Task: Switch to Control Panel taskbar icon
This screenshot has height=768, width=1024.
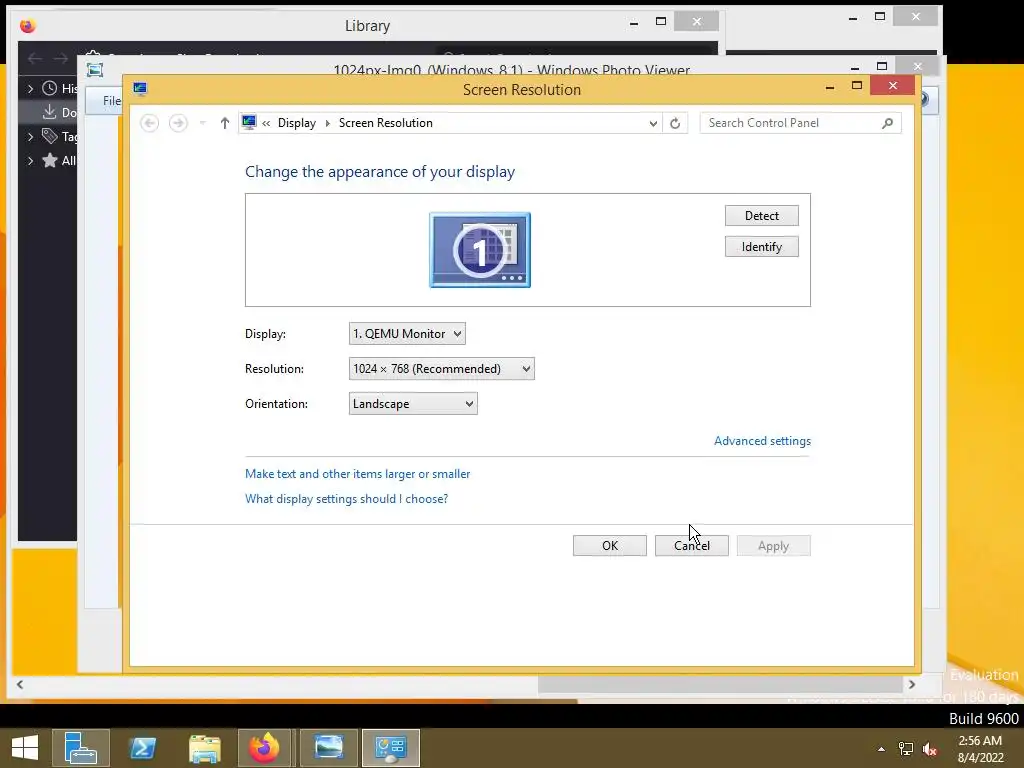Action: tap(391, 748)
